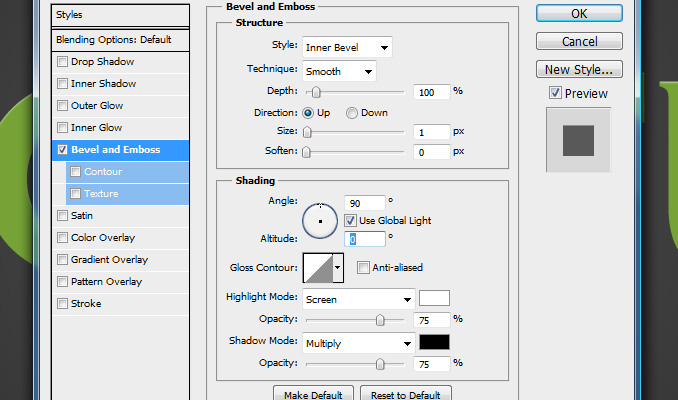The image size is (678, 400).
Task: Click the Cancel button
Action: [579, 42]
